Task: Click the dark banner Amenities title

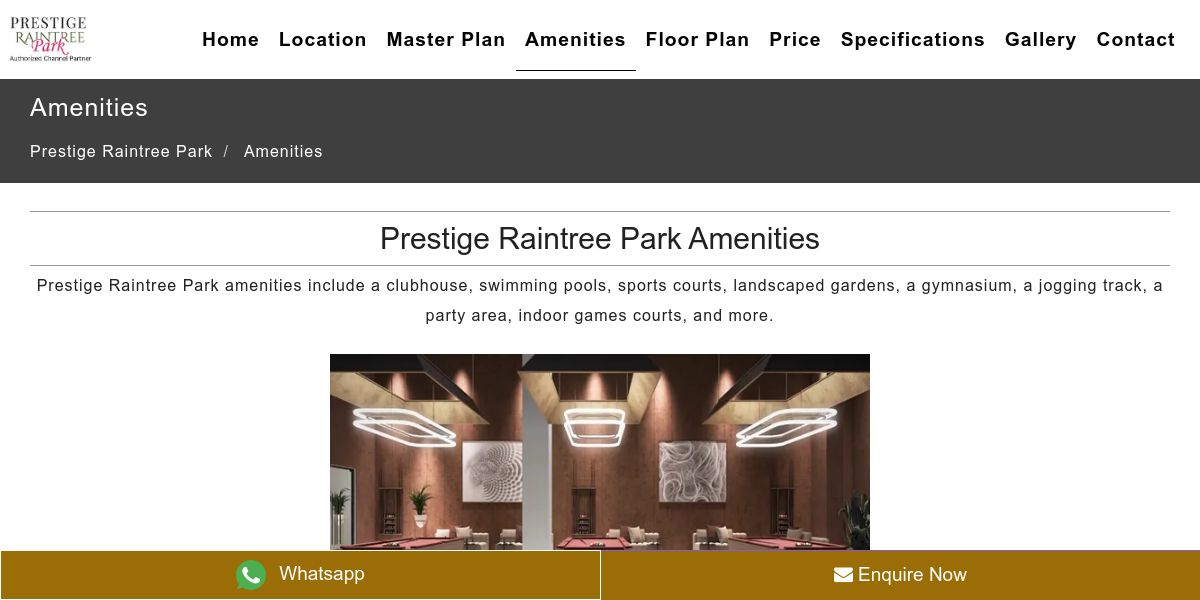Action: pos(89,108)
